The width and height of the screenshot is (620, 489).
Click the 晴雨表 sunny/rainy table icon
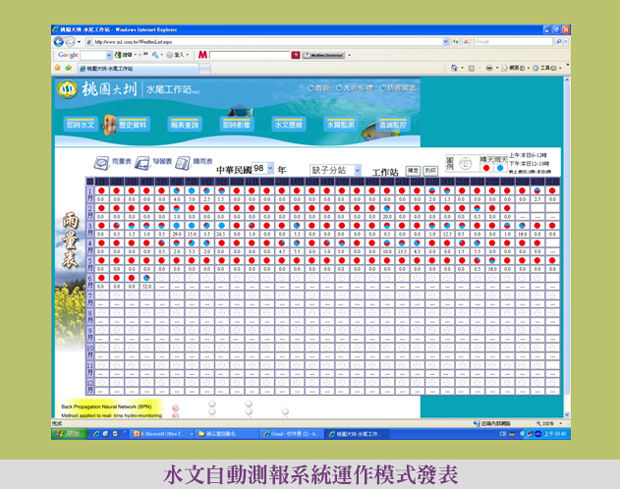(184, 161)
